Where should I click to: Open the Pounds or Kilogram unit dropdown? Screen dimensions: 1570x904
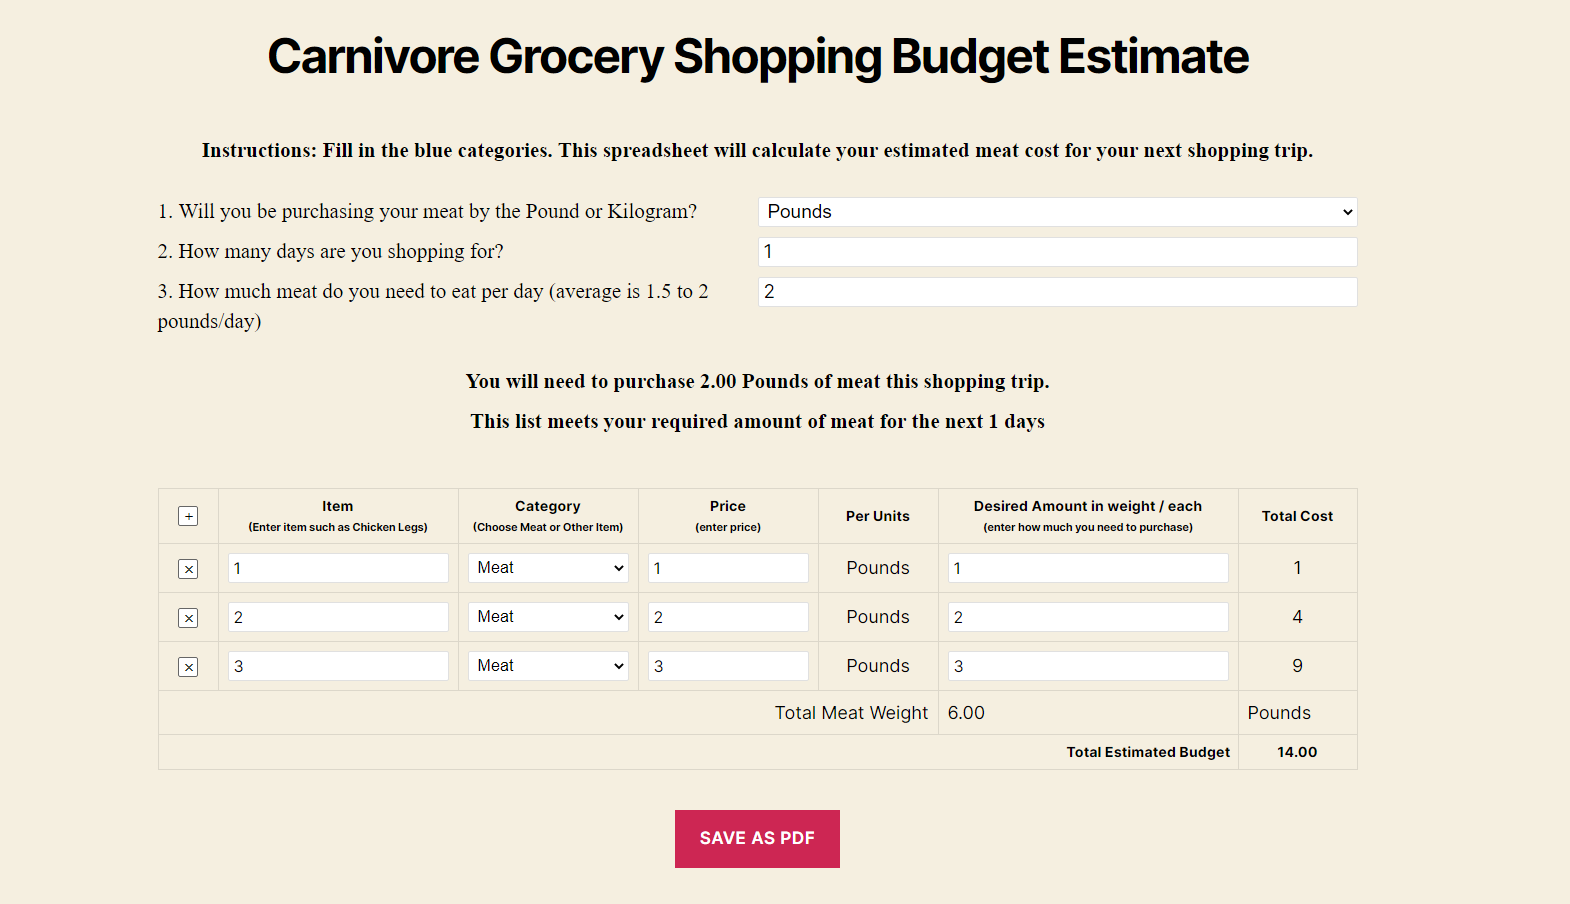(1056, 211)
